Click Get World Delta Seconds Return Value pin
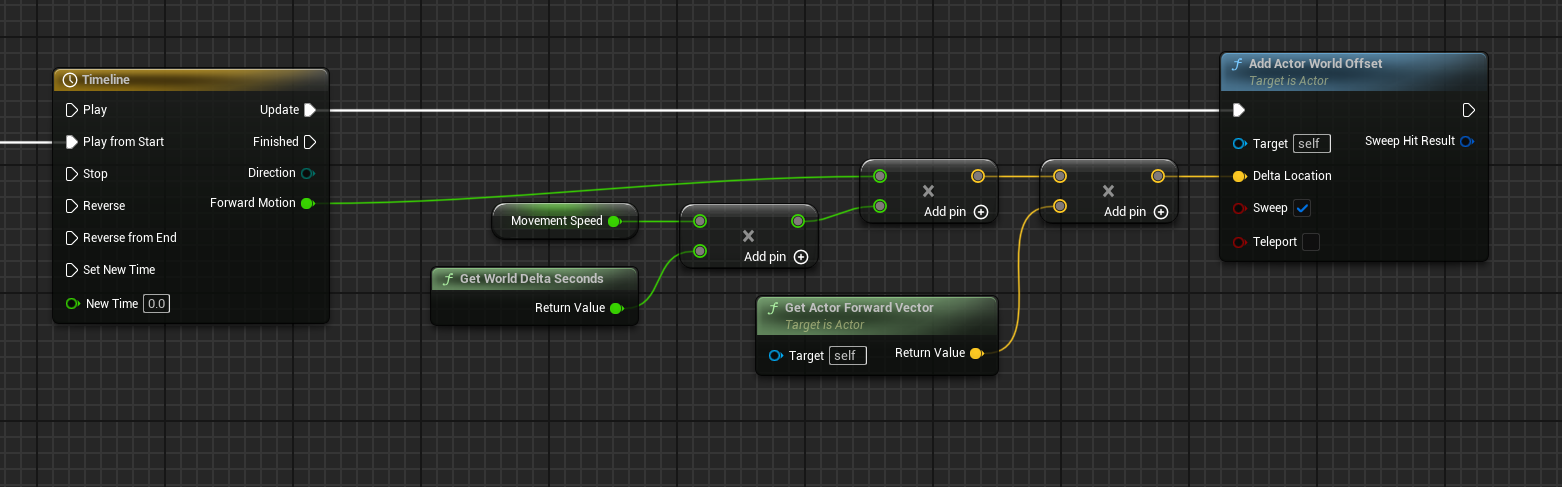 (616, 308)
